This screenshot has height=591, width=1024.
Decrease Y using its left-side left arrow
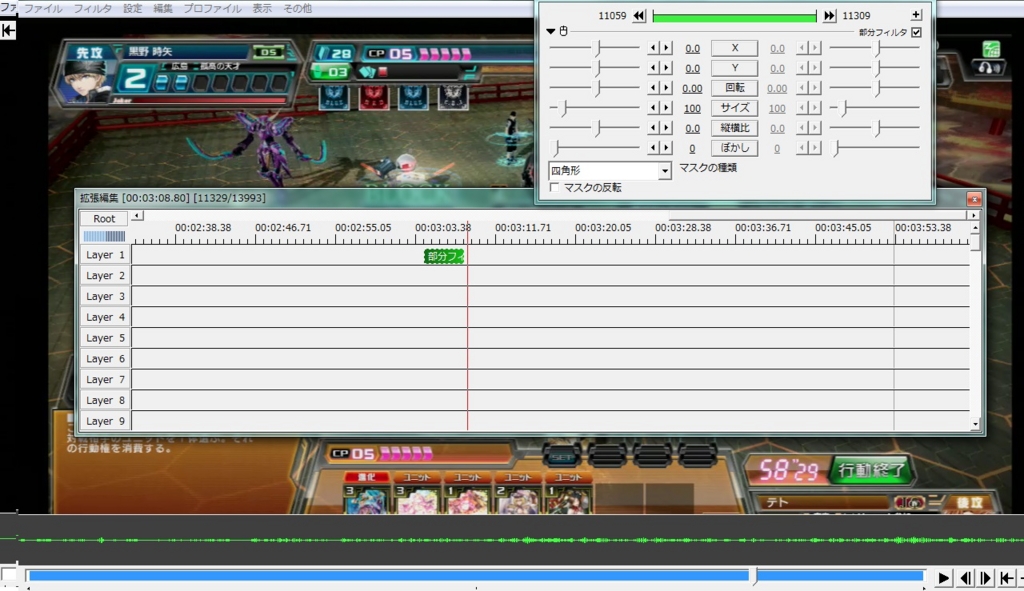tap(653, 68)
